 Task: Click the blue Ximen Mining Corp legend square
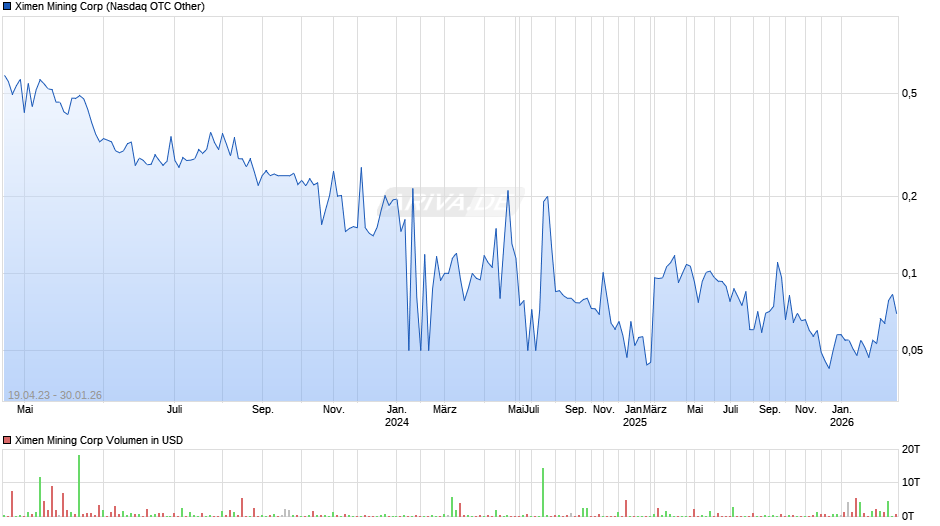pos(7,7)
